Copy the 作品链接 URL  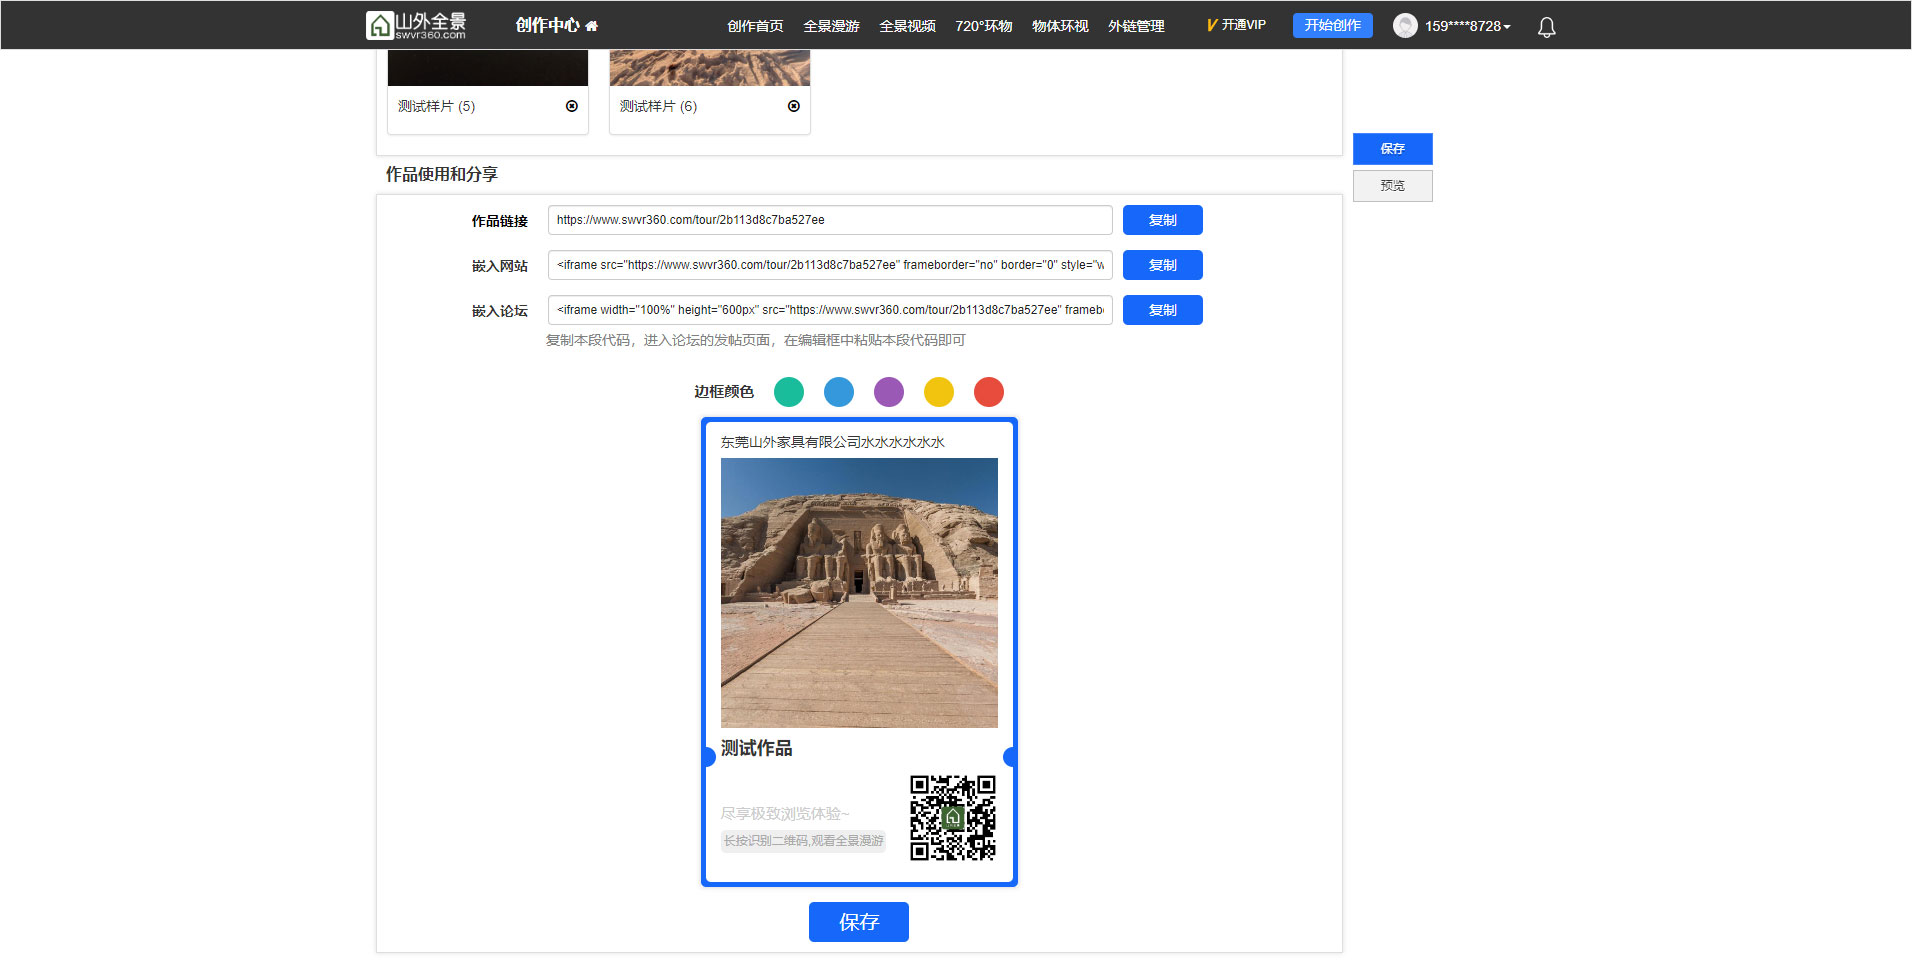click(x=1162, y=220)
